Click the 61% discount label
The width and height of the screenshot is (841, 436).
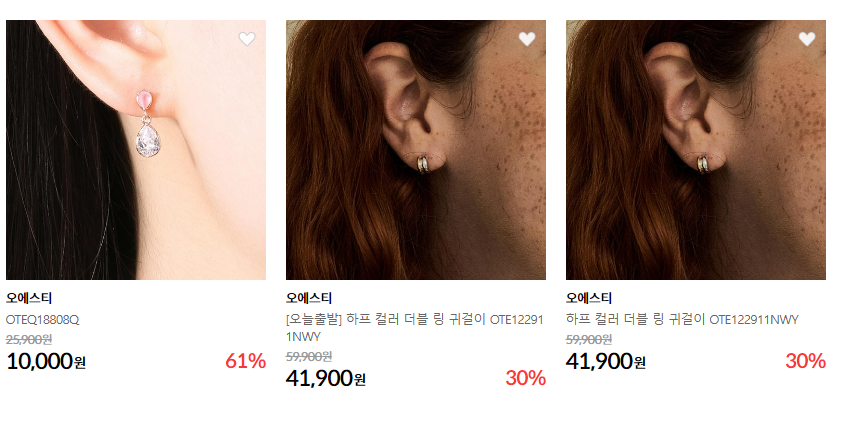[x=246, y=361]
